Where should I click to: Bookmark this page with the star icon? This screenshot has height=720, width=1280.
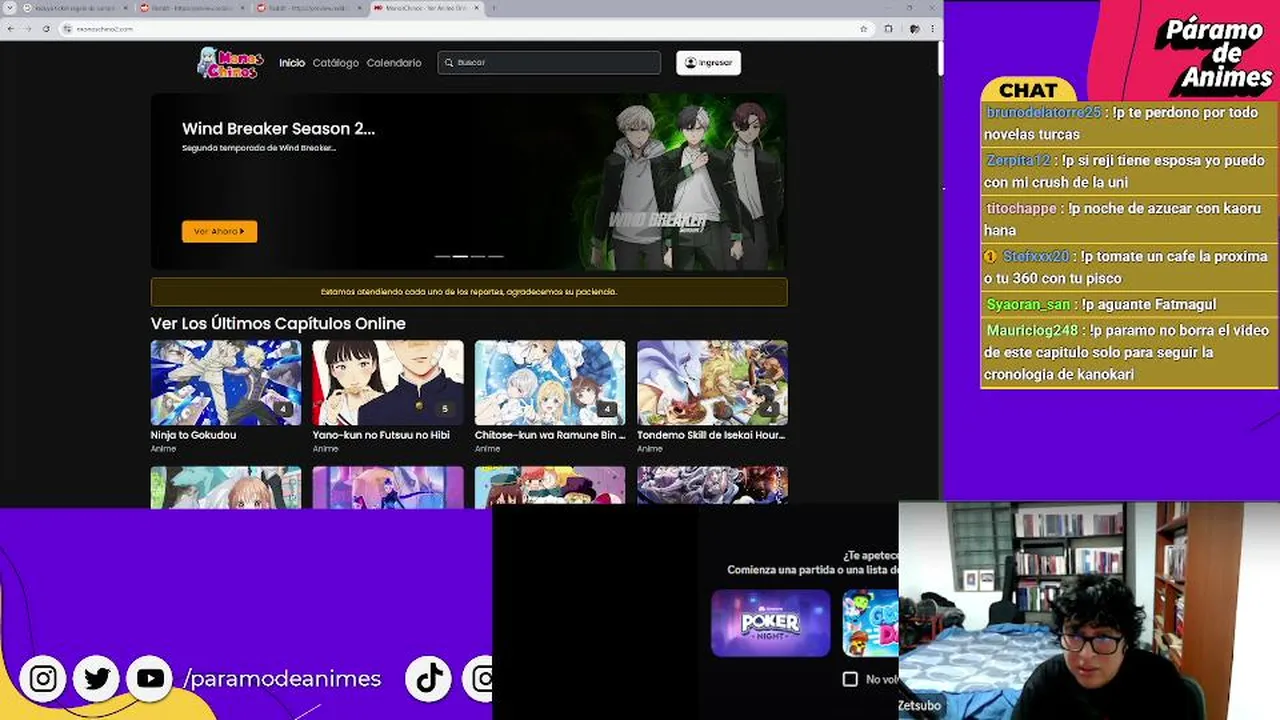coord(864,29)
